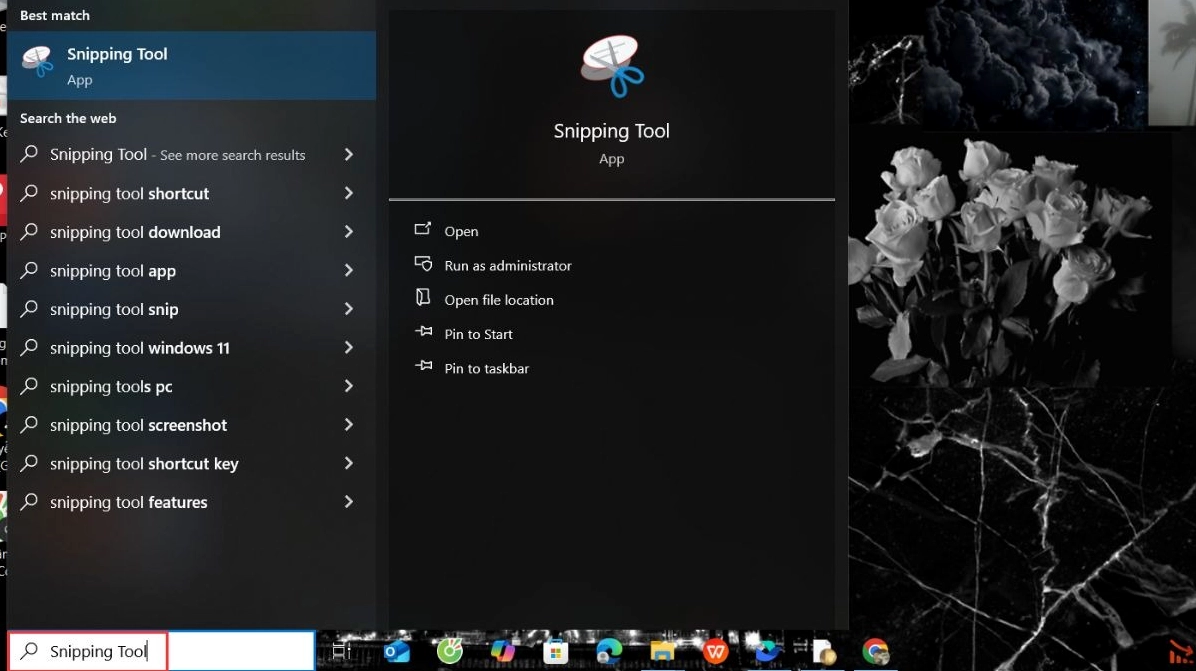Open Outlook from the taskbar
1196x671 pixels.
pos(397,651)
